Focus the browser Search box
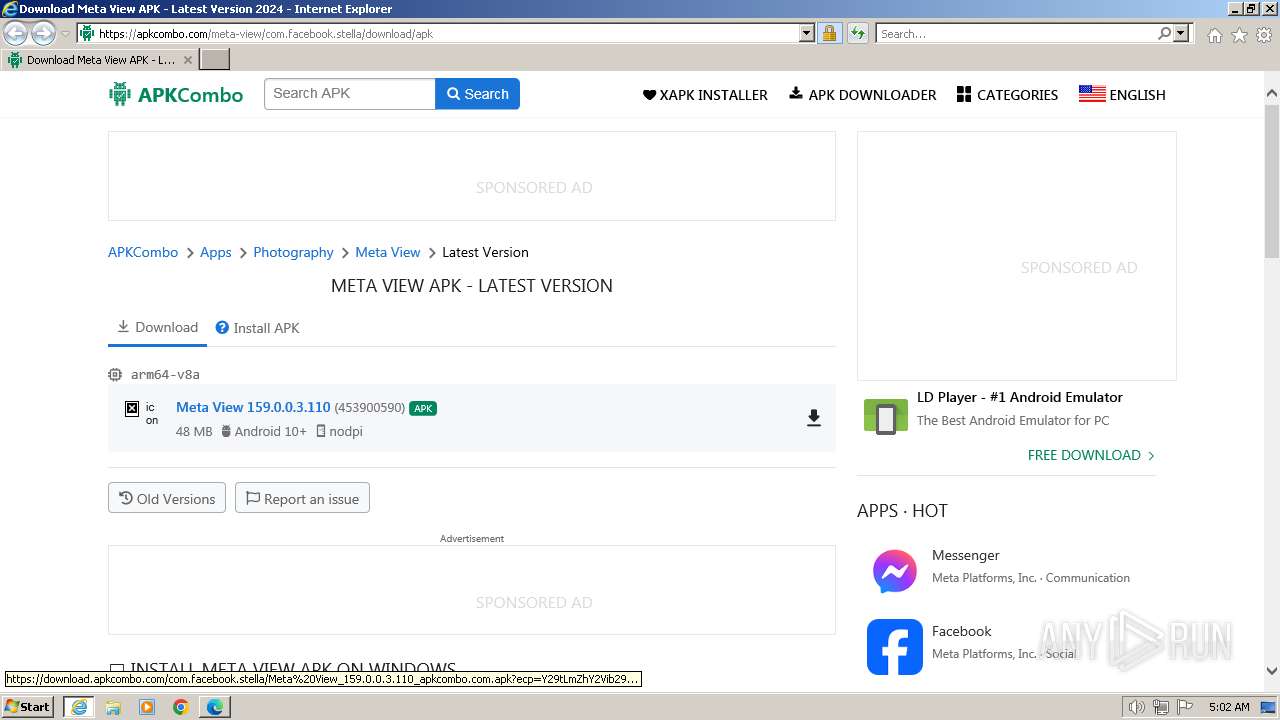The height and width of the screenshot is (720, 1280). coord(1017,33)
